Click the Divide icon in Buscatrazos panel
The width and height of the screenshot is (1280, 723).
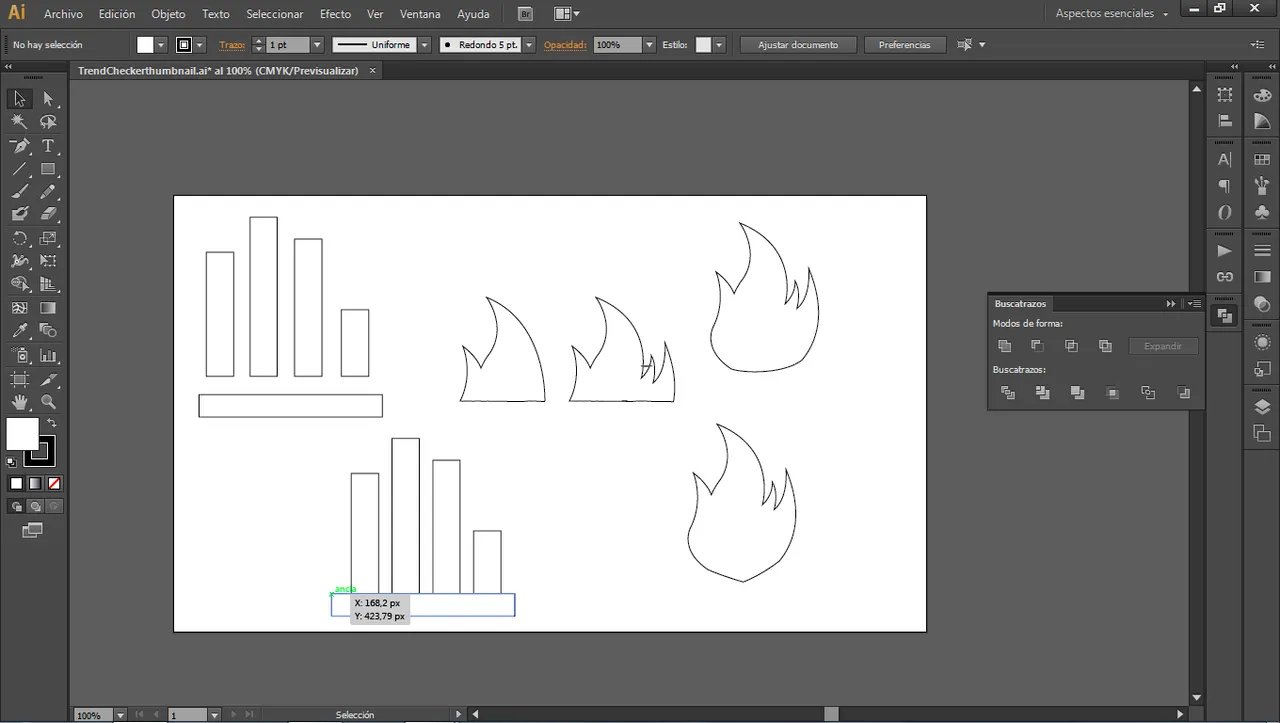[1008, 393]
